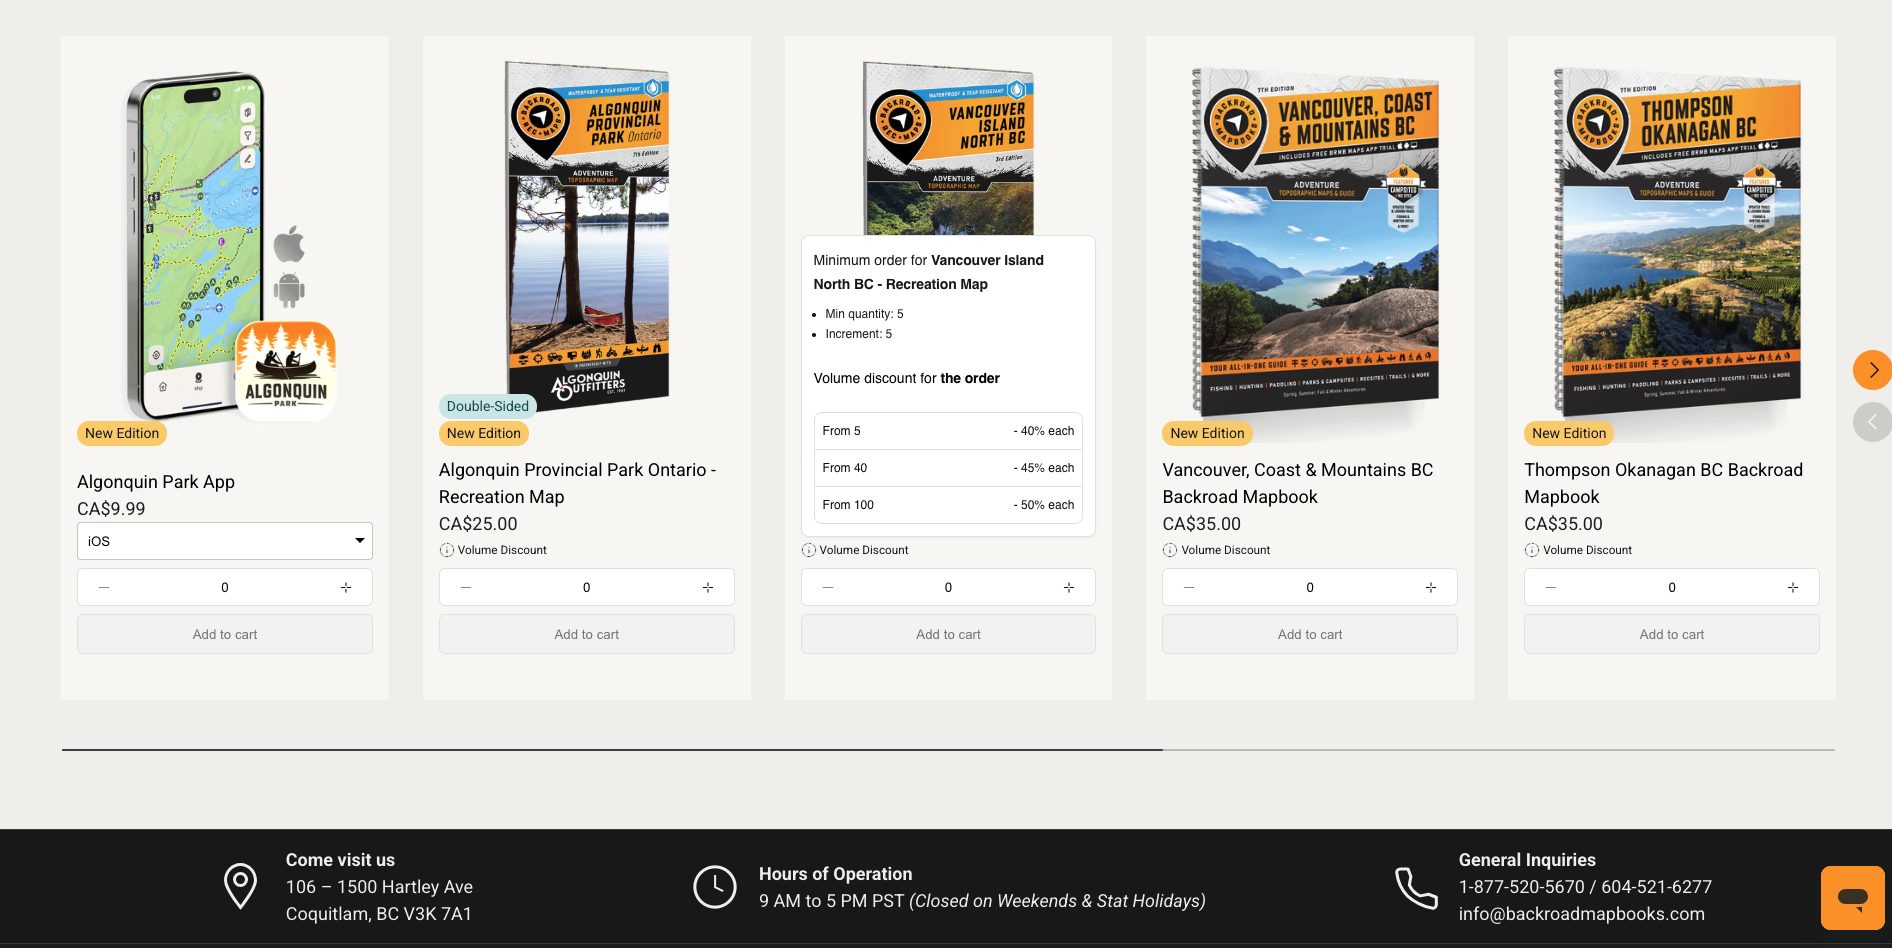Open the orange chat widget
Image resolution: width=1892 pixels, height=948 pixels.
[x=1852, y=897]
